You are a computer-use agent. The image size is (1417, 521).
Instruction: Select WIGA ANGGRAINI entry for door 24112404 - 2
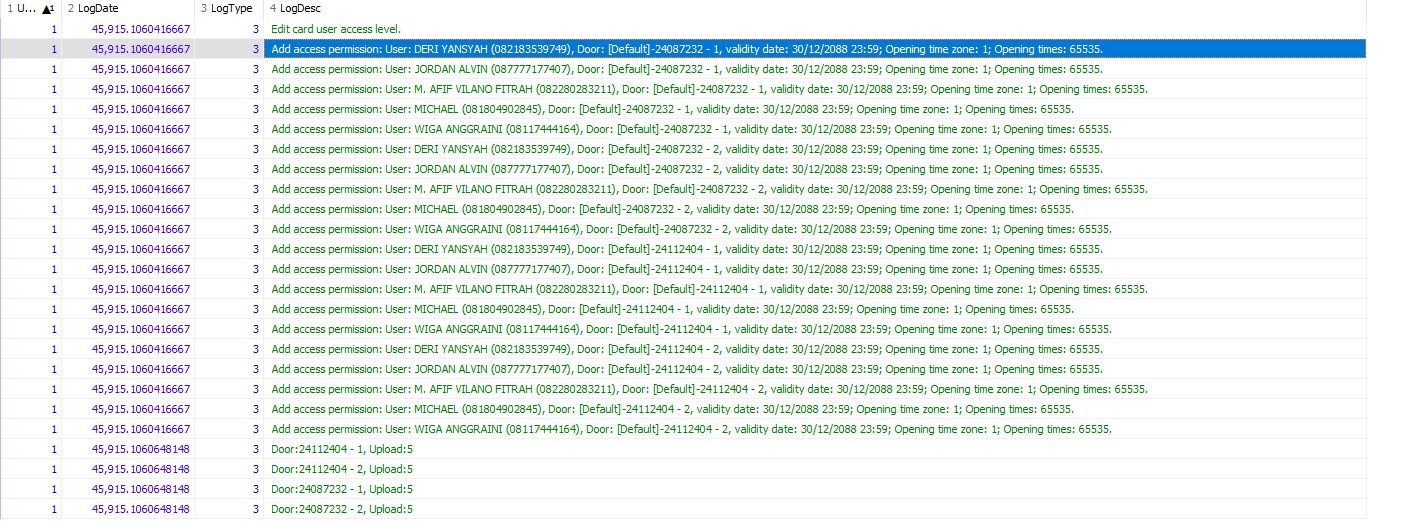[x=691, y=429]
